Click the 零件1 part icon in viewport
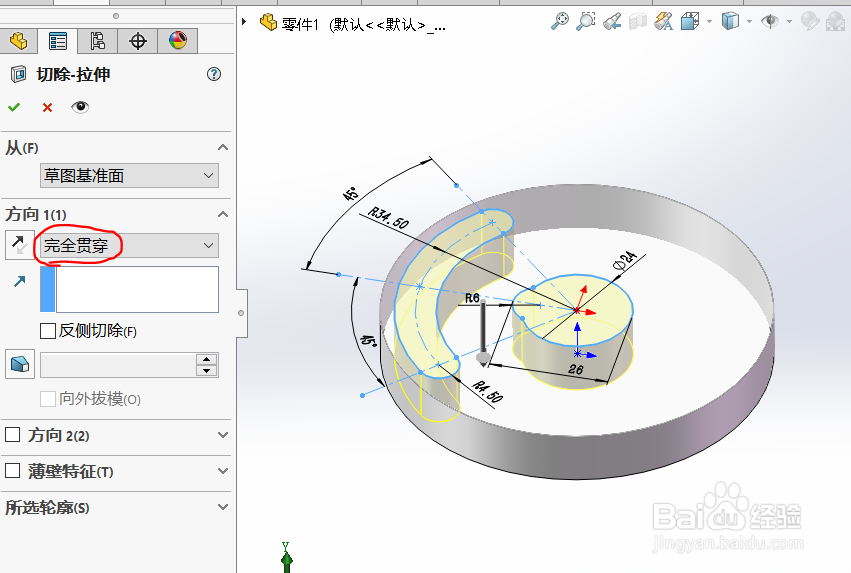The image size is (851, 573). 268,22
